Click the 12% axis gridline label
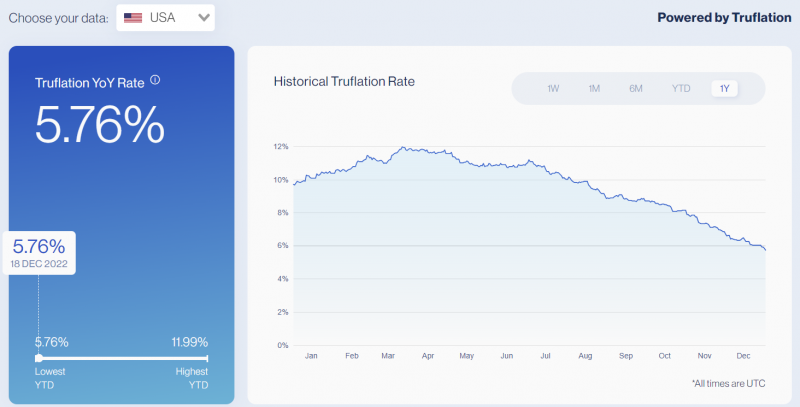The width and height of the screenshot is (800, 407). pos(281,147)
